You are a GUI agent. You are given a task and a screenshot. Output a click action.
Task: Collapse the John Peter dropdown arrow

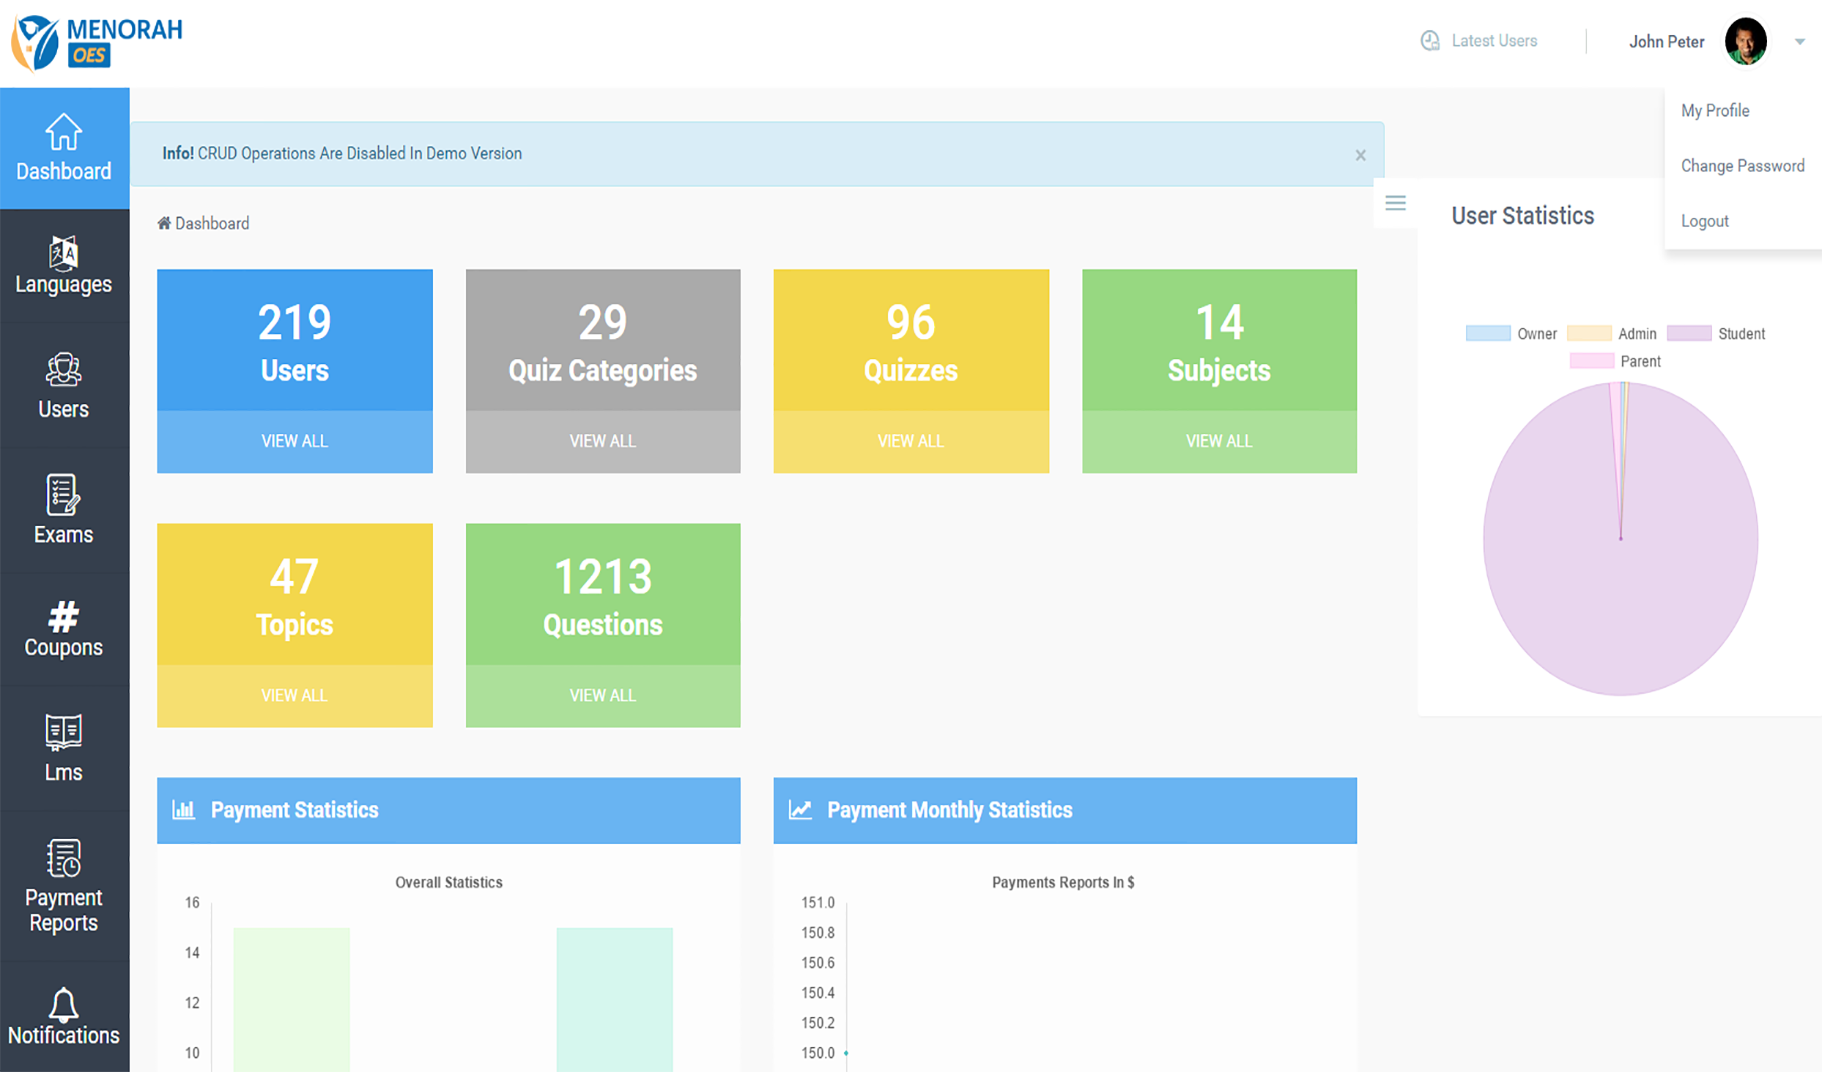(x=1799, y=42)
